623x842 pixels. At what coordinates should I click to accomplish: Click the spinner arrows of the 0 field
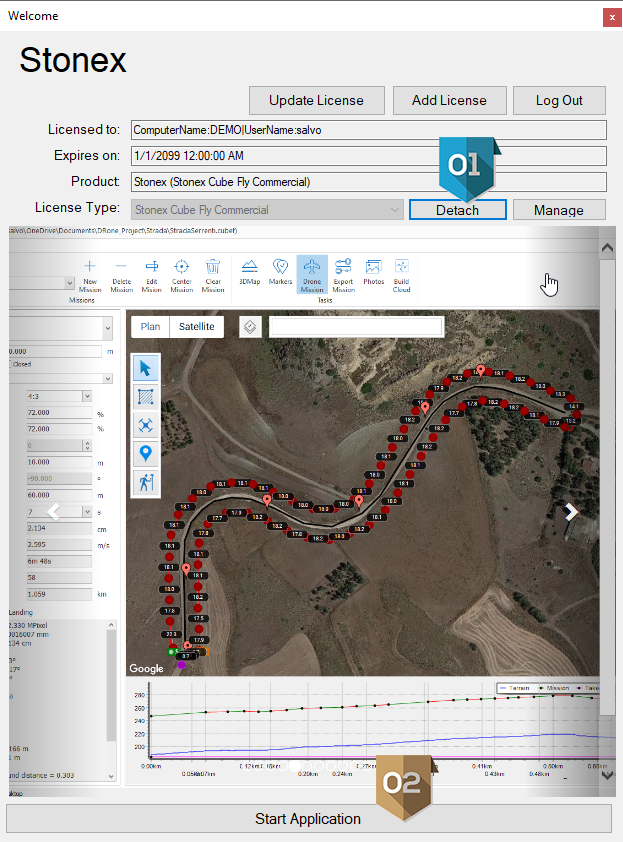pos(88,446)
